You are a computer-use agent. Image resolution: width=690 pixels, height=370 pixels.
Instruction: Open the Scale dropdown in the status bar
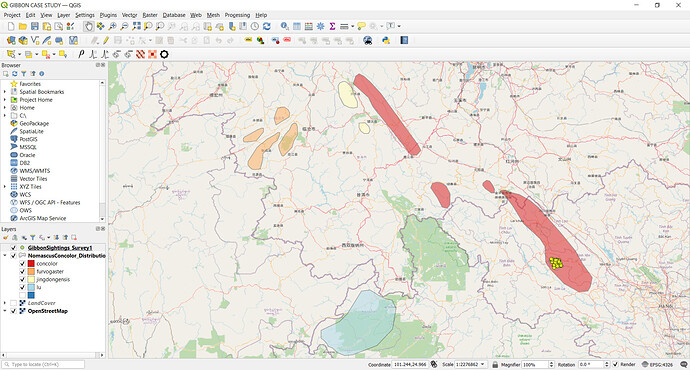pyautogui.click(x=471, y=364)
